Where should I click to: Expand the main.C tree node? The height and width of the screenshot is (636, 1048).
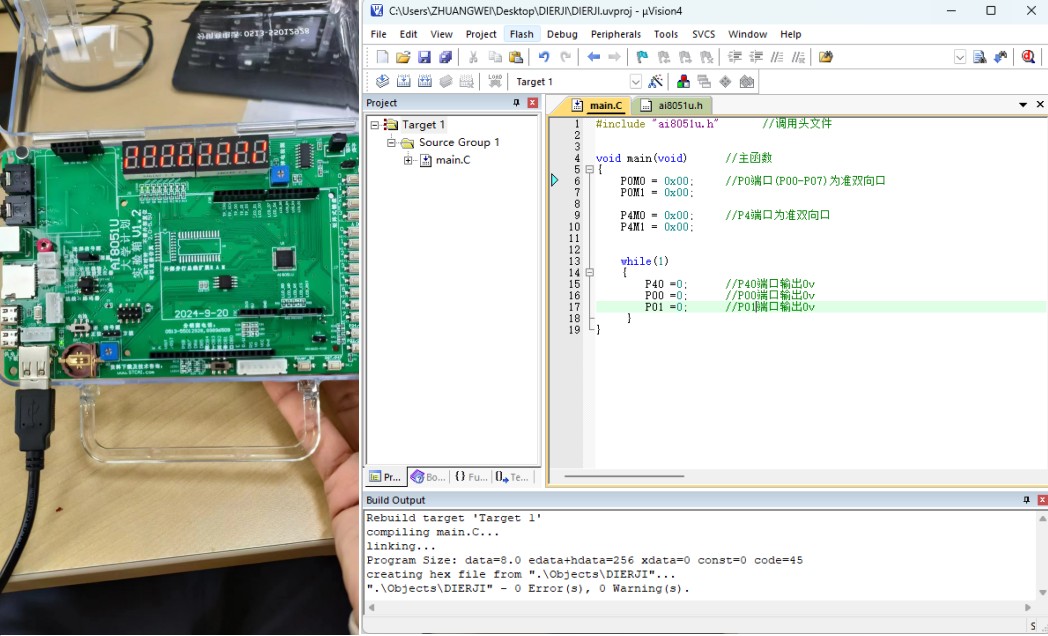[408, 160]
